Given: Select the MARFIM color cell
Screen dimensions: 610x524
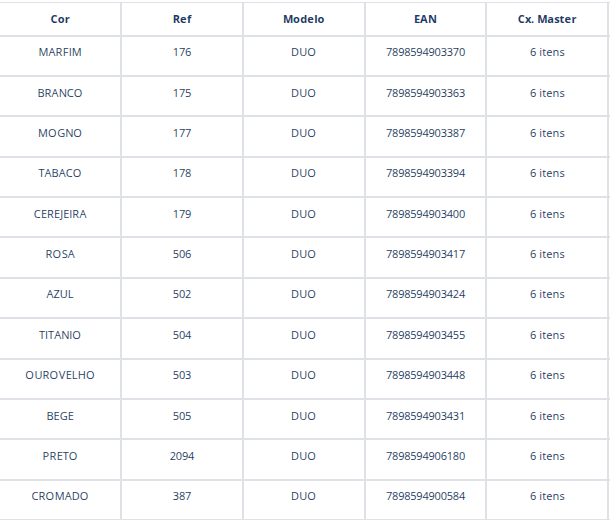Looking at the screenshot, I should [60, 52].
